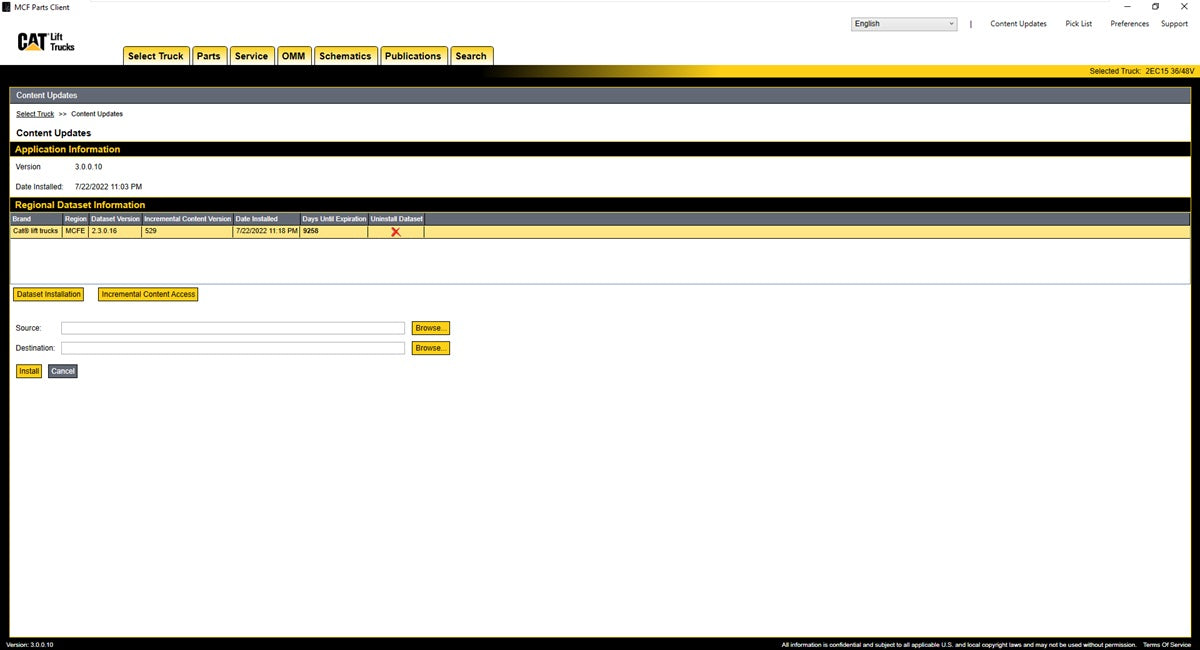Screen dimensions: 1200x650
Task: Click the MCFE region cell
Action: [x=75, y=231]
